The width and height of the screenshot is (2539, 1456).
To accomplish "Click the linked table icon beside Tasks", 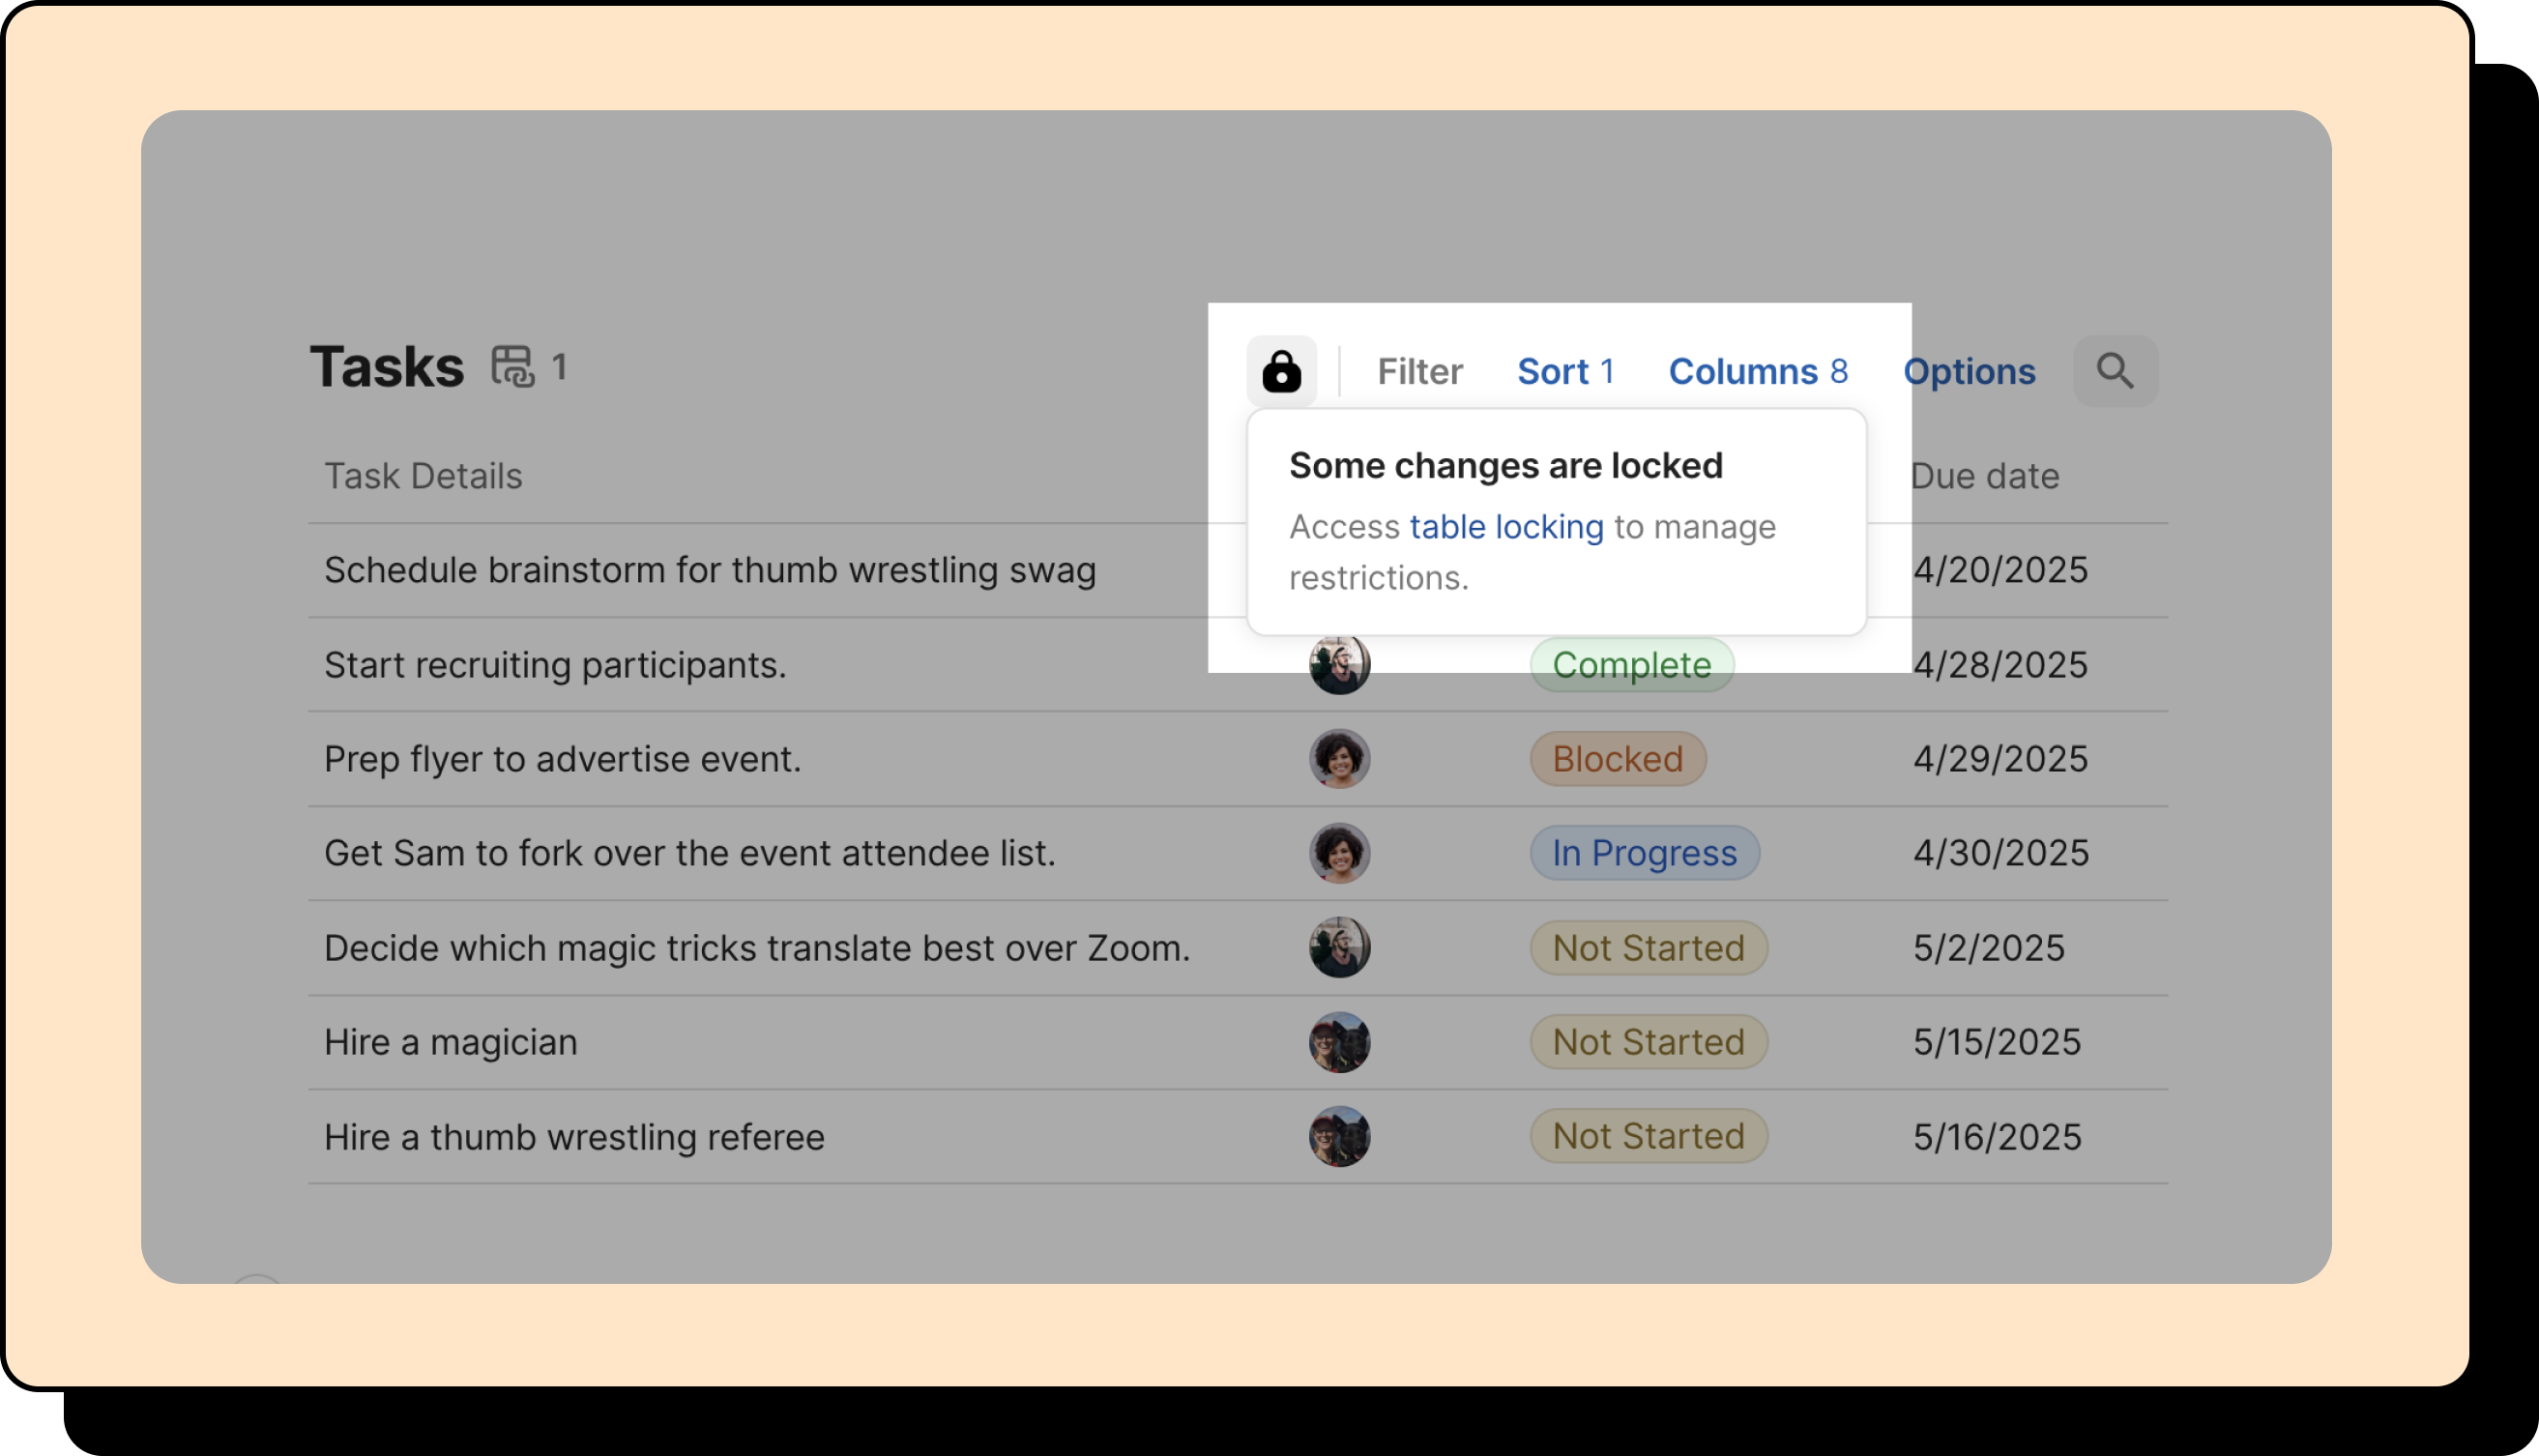I will (513, 367).
